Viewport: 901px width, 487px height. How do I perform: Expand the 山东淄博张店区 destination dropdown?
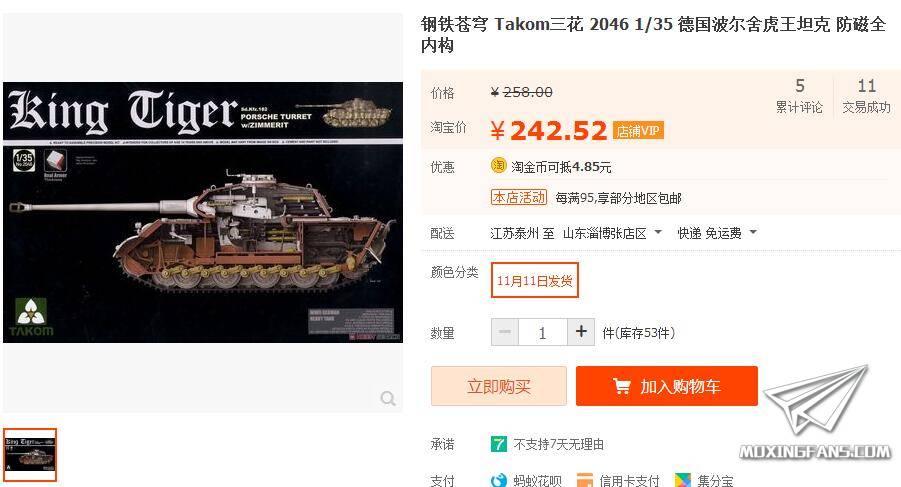coord(612,233)
